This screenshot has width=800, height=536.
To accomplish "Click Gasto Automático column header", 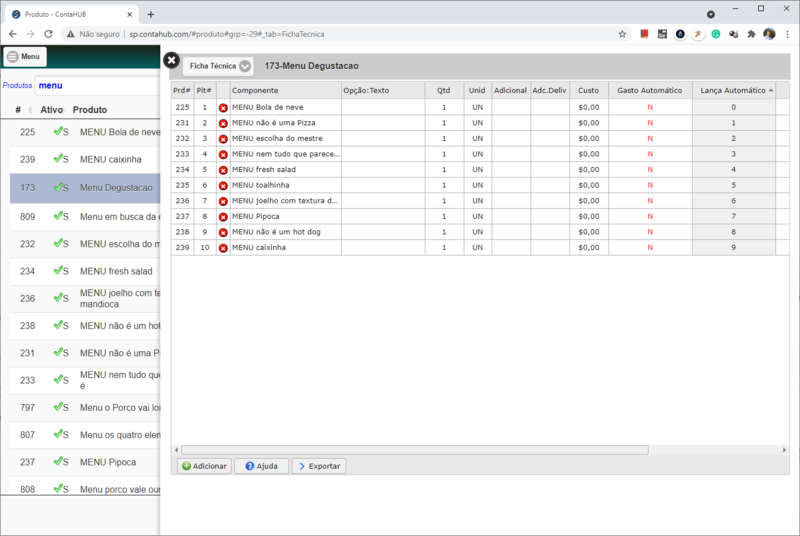I will 650,90.
